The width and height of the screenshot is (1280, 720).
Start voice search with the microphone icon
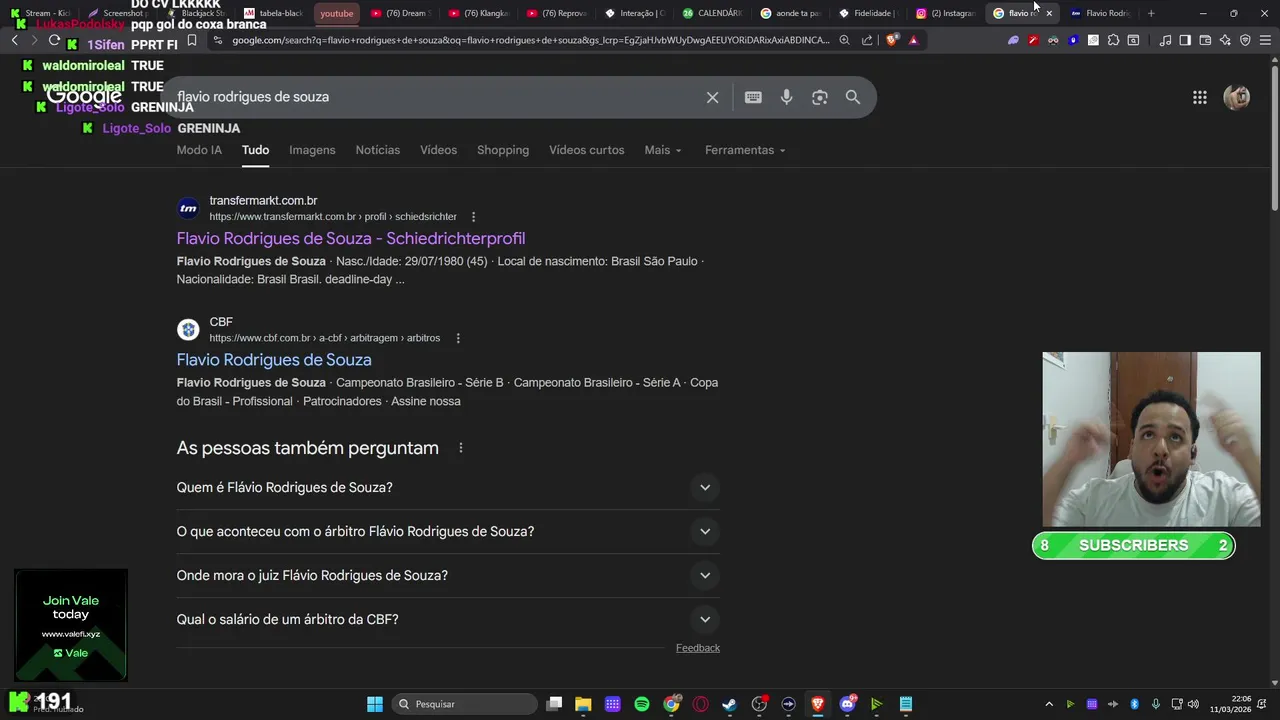click(787, 97)
